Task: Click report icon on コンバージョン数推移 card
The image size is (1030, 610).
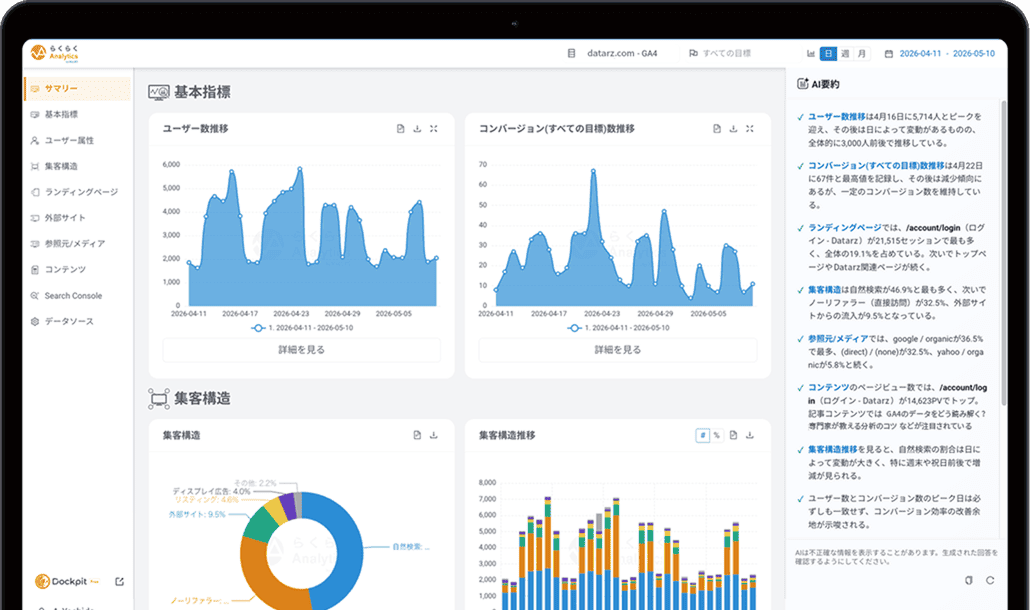Action: [x=717, y=129]
